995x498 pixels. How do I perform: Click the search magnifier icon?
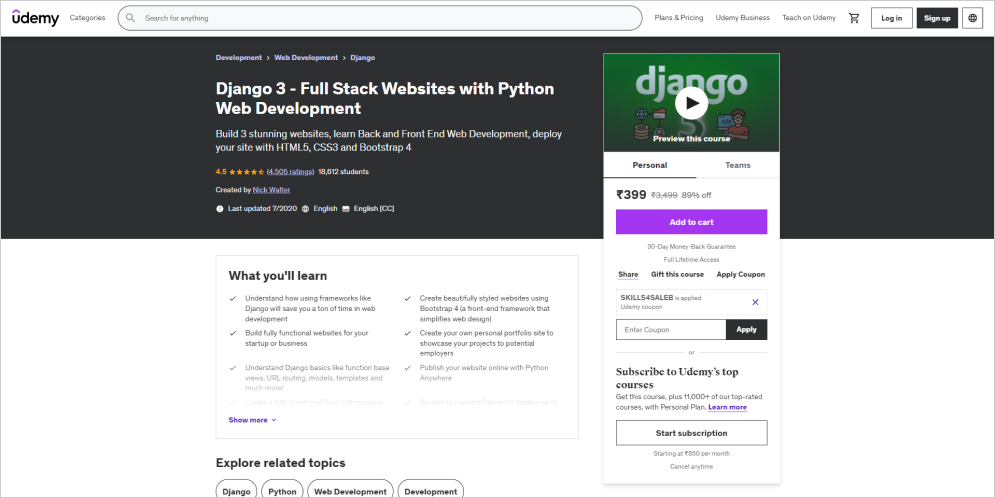tap(131, 18)
